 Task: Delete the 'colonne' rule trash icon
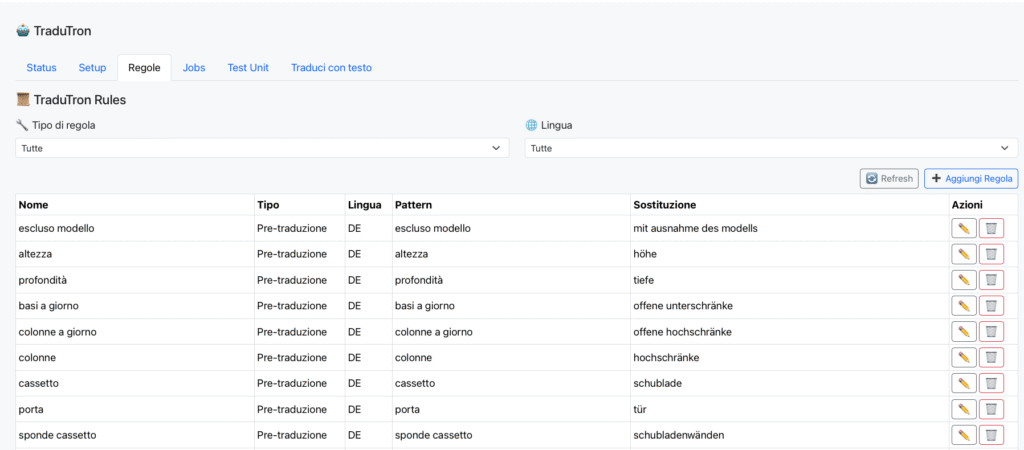coord(991,357)
